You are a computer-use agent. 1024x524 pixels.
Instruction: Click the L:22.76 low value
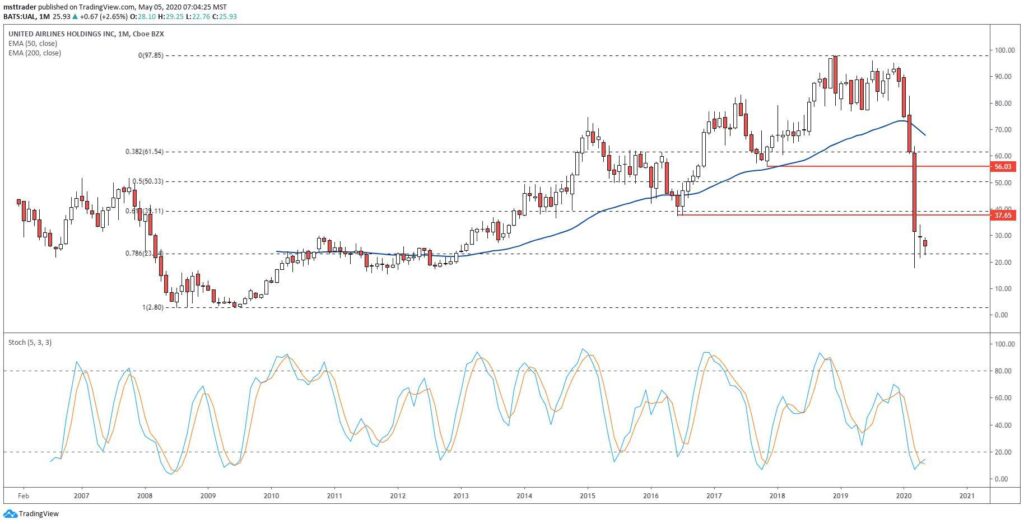(198, 16)
